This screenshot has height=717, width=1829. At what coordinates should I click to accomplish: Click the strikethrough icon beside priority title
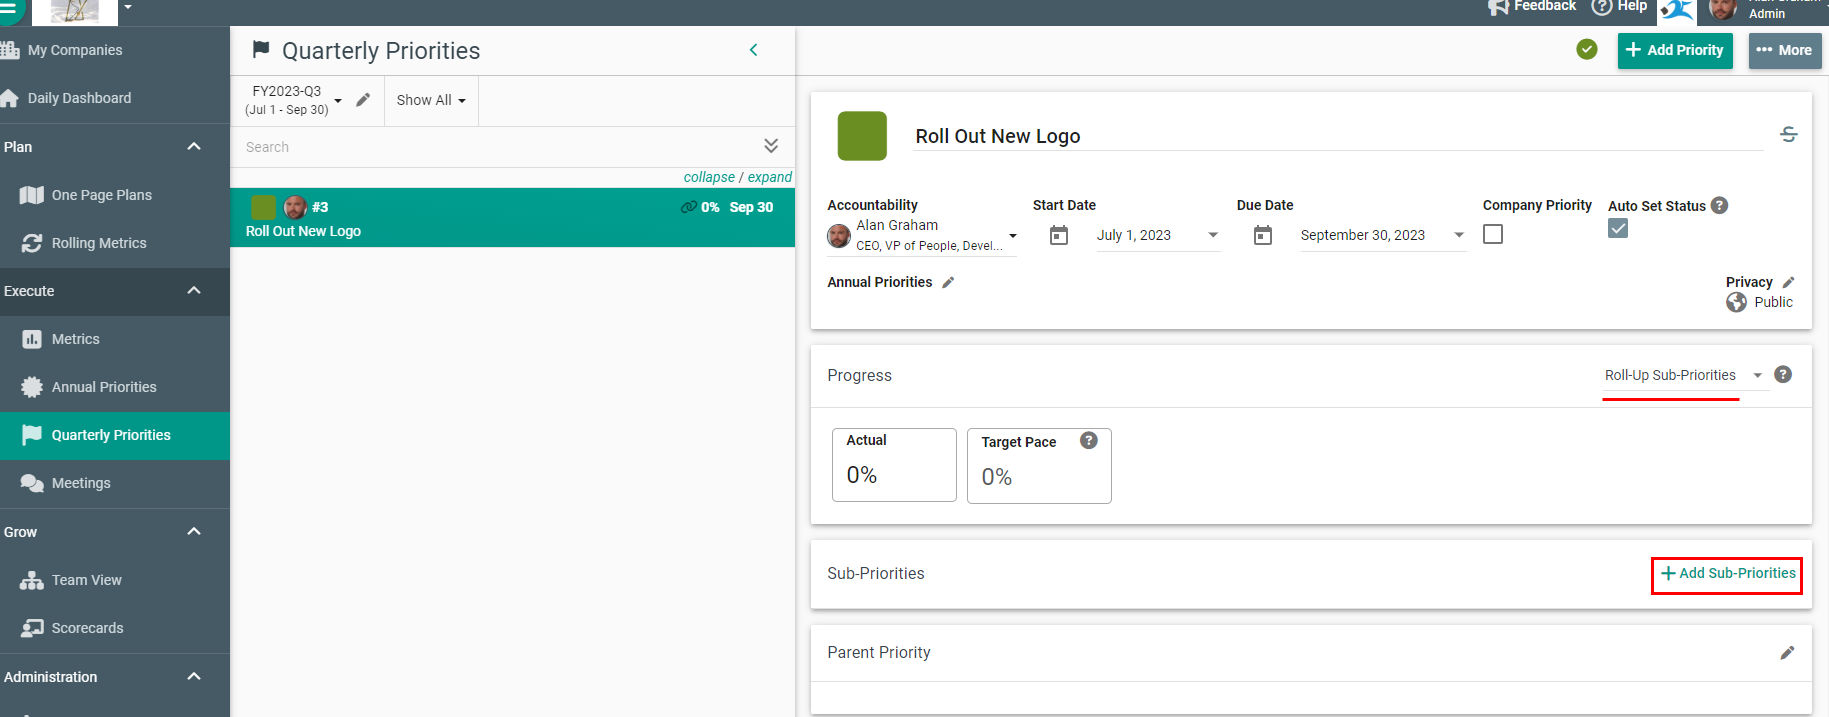pyautogui.click(x=1788, y=135)
